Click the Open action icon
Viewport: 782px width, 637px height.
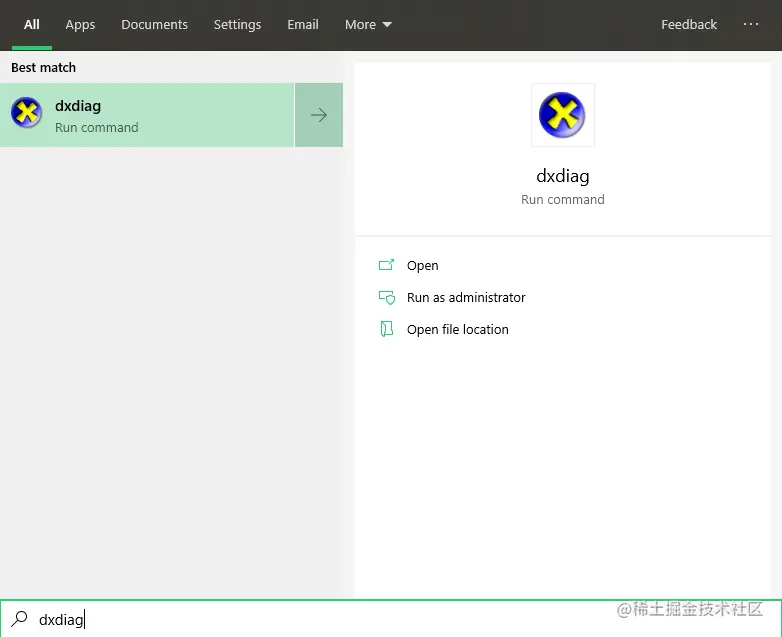point(386,265)
